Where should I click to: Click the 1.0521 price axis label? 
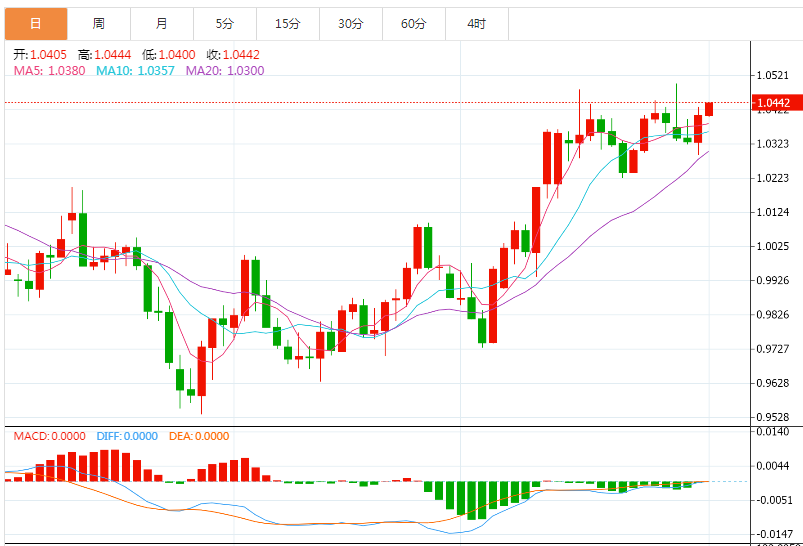[x=773, y=76]
